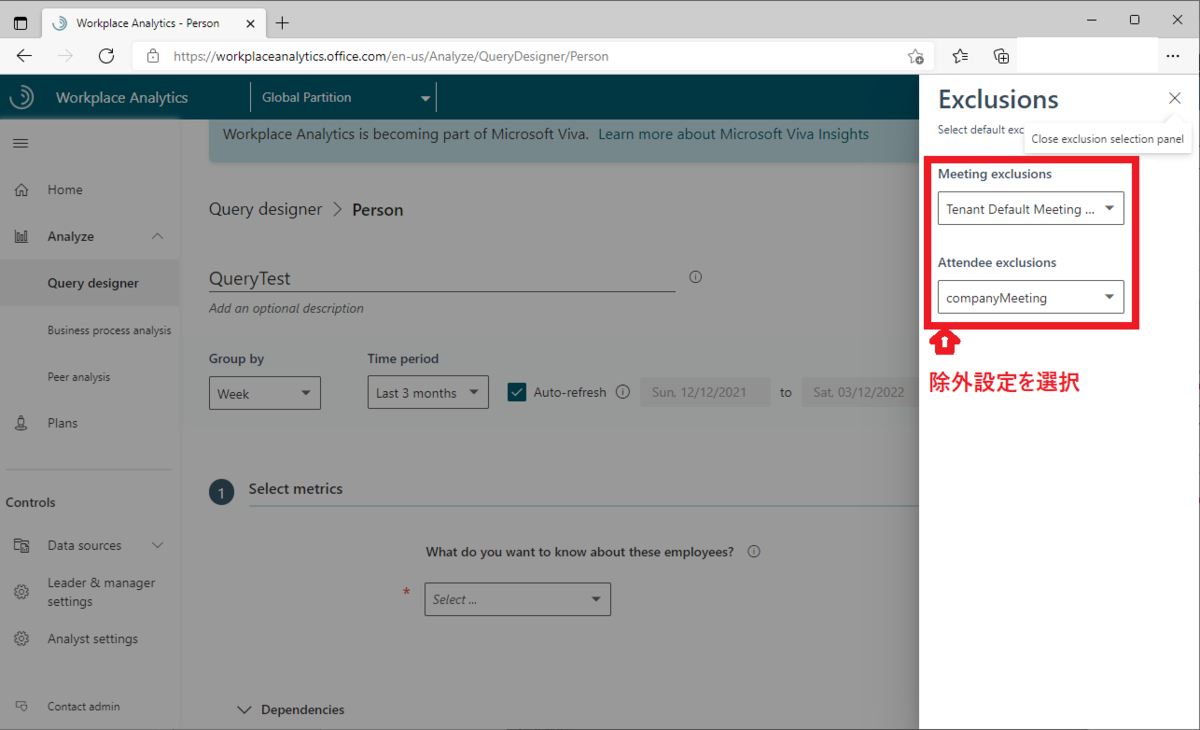Click the site lock icon in address bar
This screenshot has height=730, width=1200.
[x=152, y=56]
